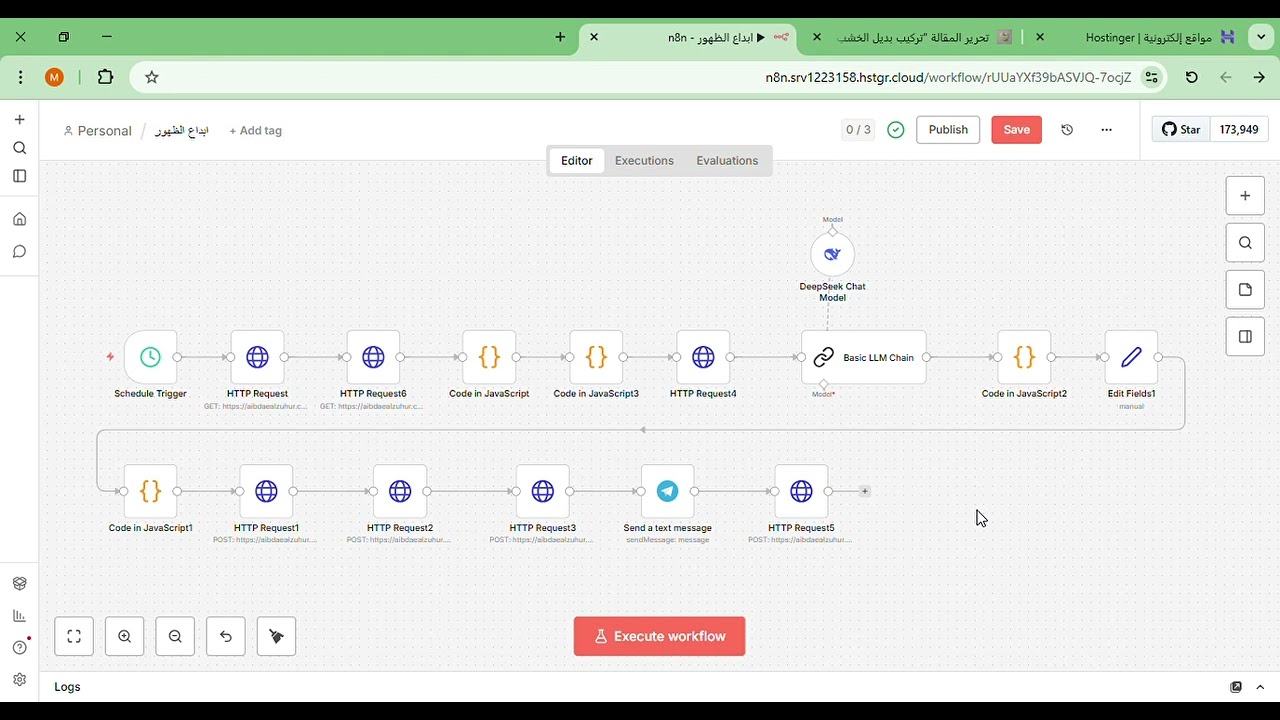Click the Execute workflow button
Screen dimensions: 1280x720
[x=660, y=636]
